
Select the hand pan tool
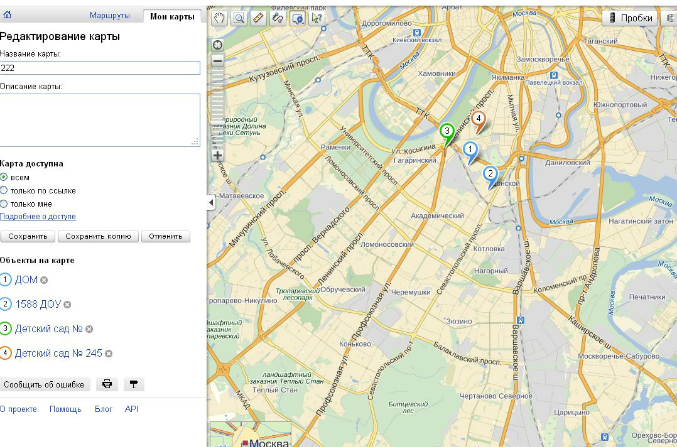click(x=220, y=18)
